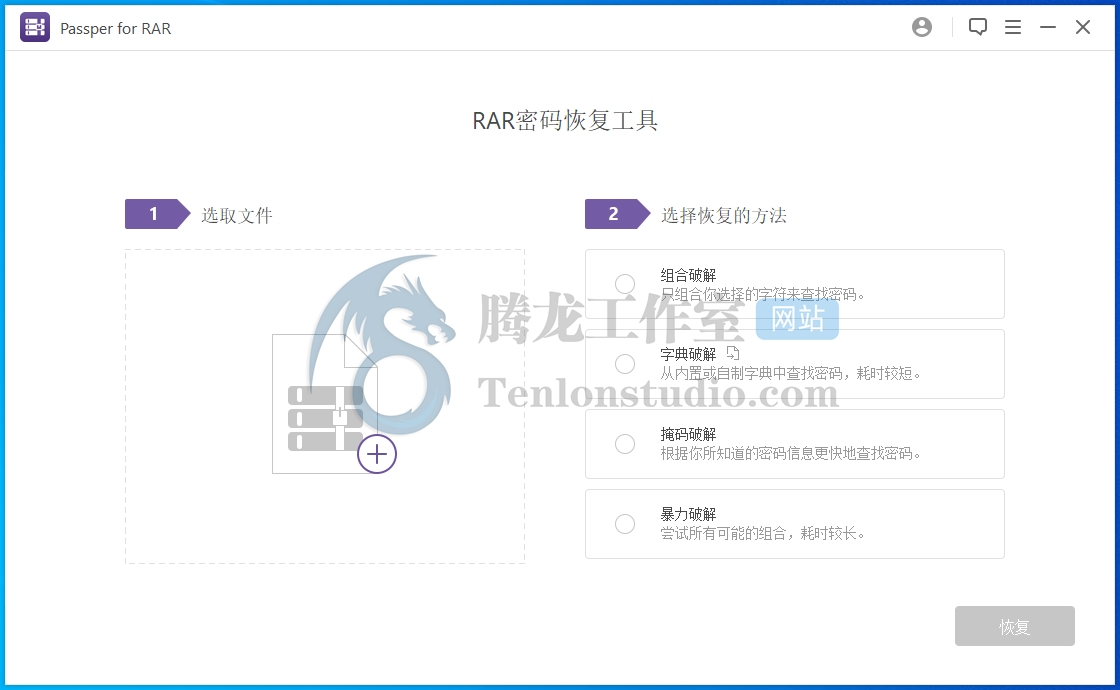The width and height of the screenshot is (1120, 690).
Task: Click the dictionary import icon beside 字典破解
Action: tap(733, 353)
